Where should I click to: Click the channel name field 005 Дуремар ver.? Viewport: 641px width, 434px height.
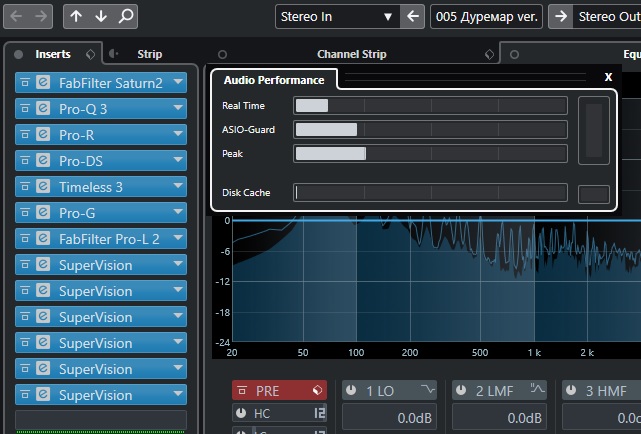click(486, 16)
